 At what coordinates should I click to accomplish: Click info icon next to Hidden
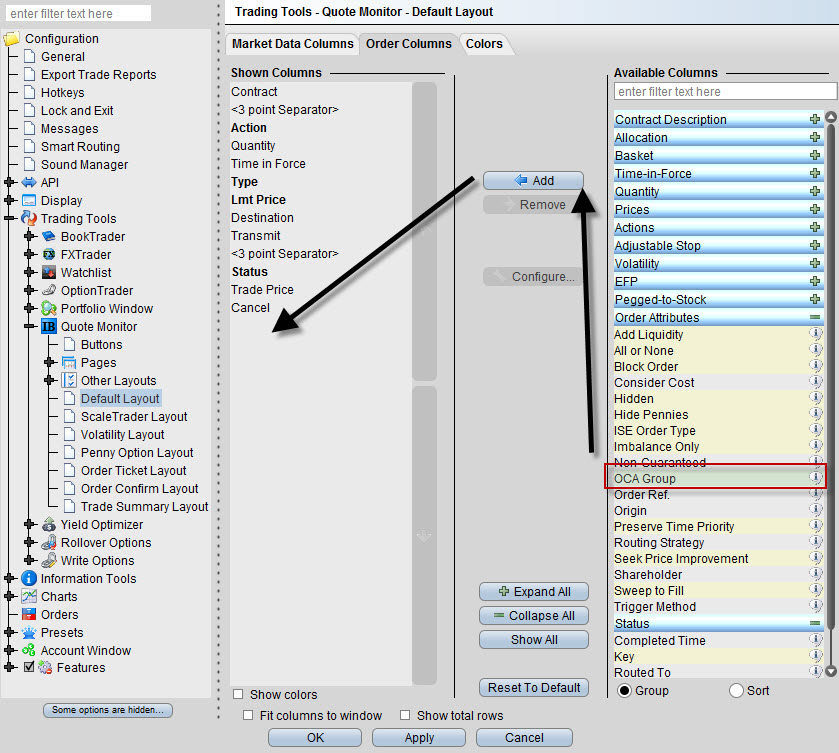[x=815, y=397]
